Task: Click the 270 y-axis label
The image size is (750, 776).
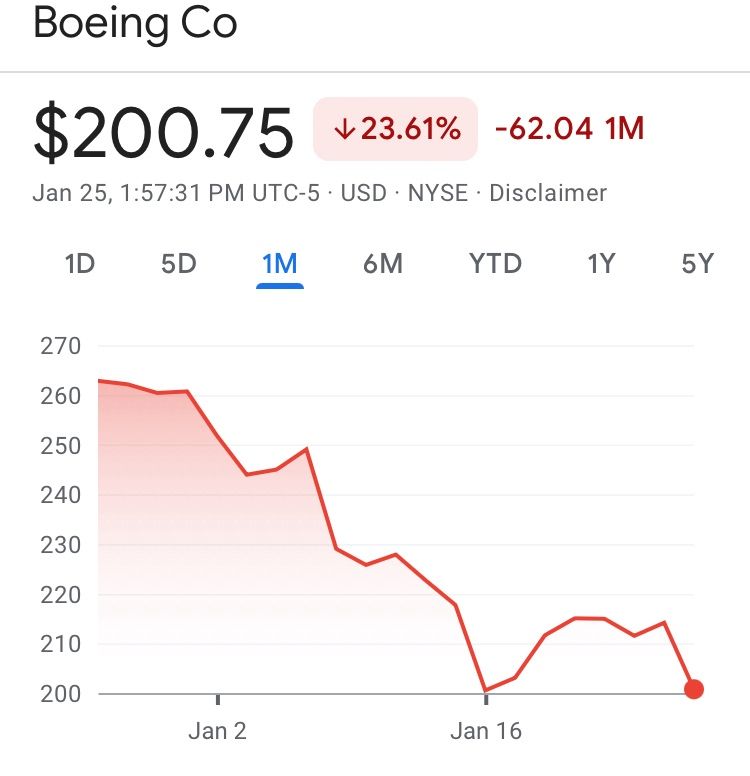Action: (x=60, y=347)
